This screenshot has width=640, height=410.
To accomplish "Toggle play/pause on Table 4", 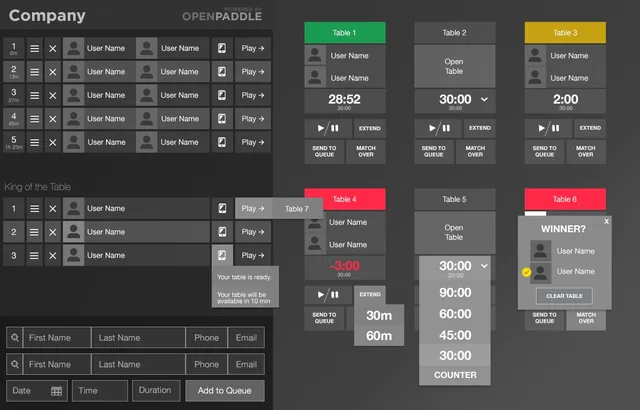I will 328,295.
